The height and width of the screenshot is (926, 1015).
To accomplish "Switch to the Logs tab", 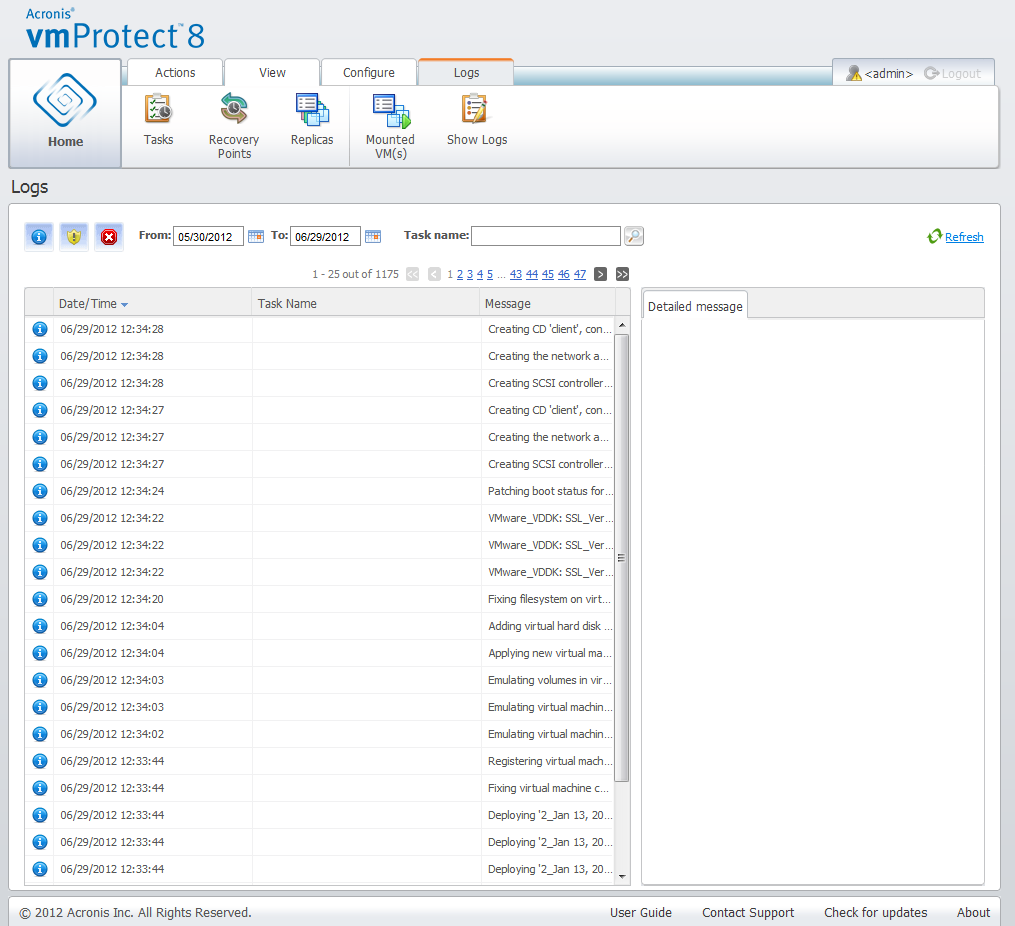I will click(466, 72).
